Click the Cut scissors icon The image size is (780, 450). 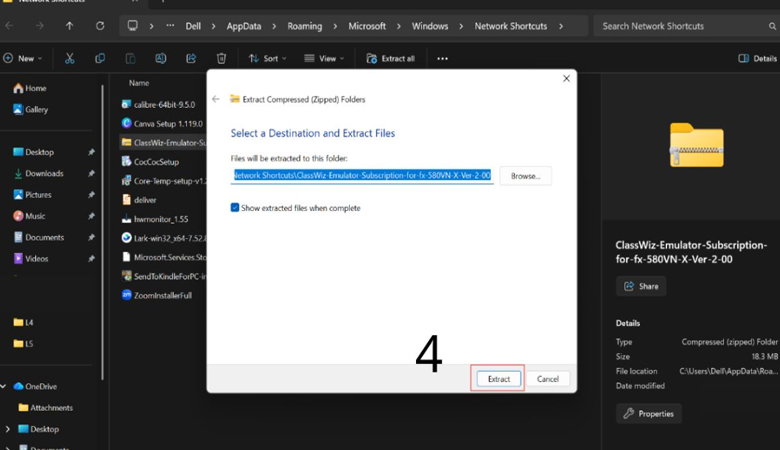click(x=70, y=59)
